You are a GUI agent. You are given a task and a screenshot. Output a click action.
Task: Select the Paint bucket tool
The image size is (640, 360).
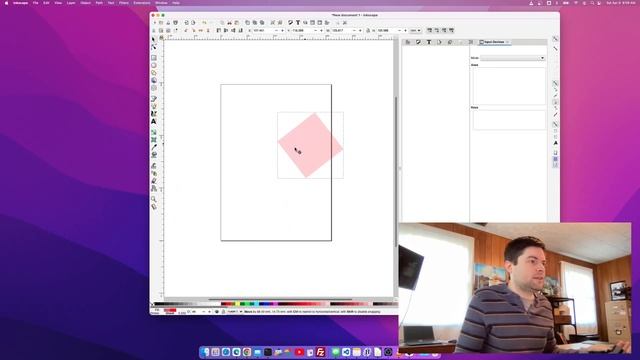tap(154, 155)
